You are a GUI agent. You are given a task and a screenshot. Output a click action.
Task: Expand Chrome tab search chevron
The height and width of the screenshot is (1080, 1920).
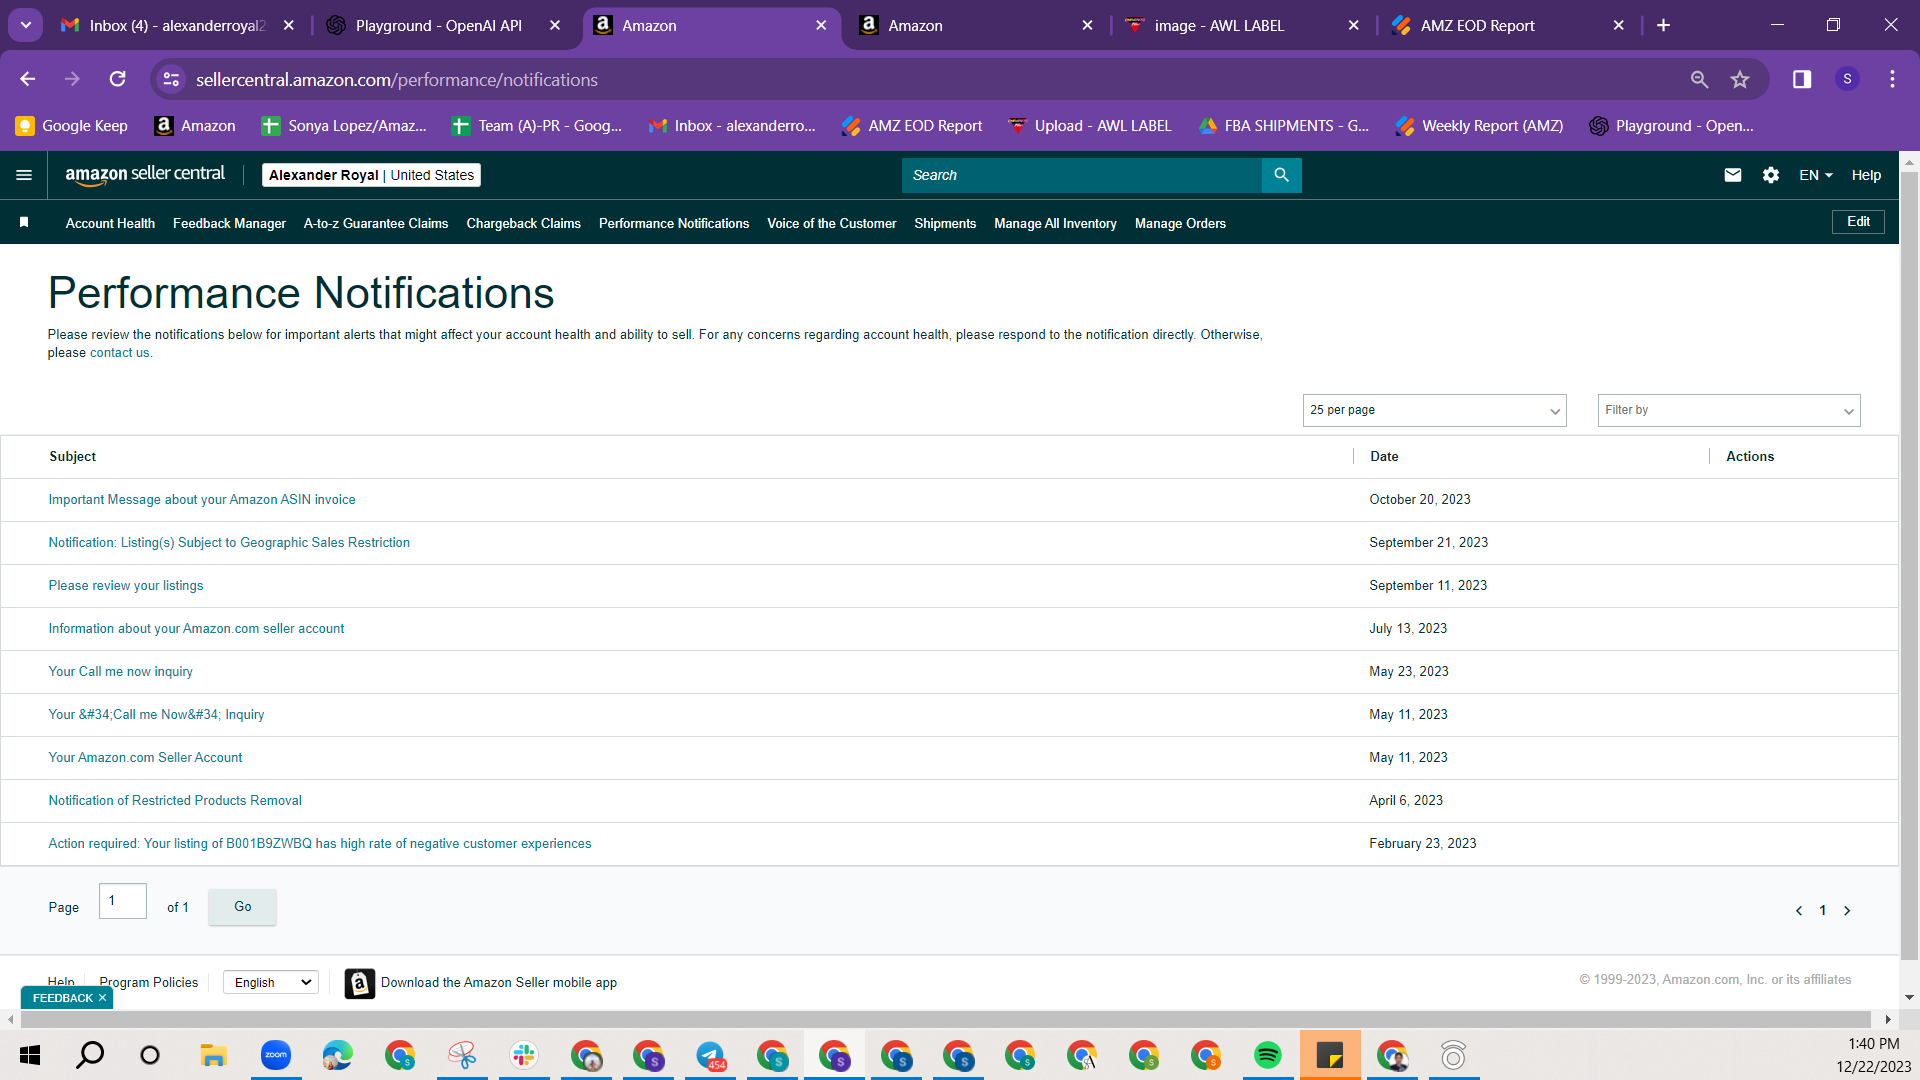(25, 25)
